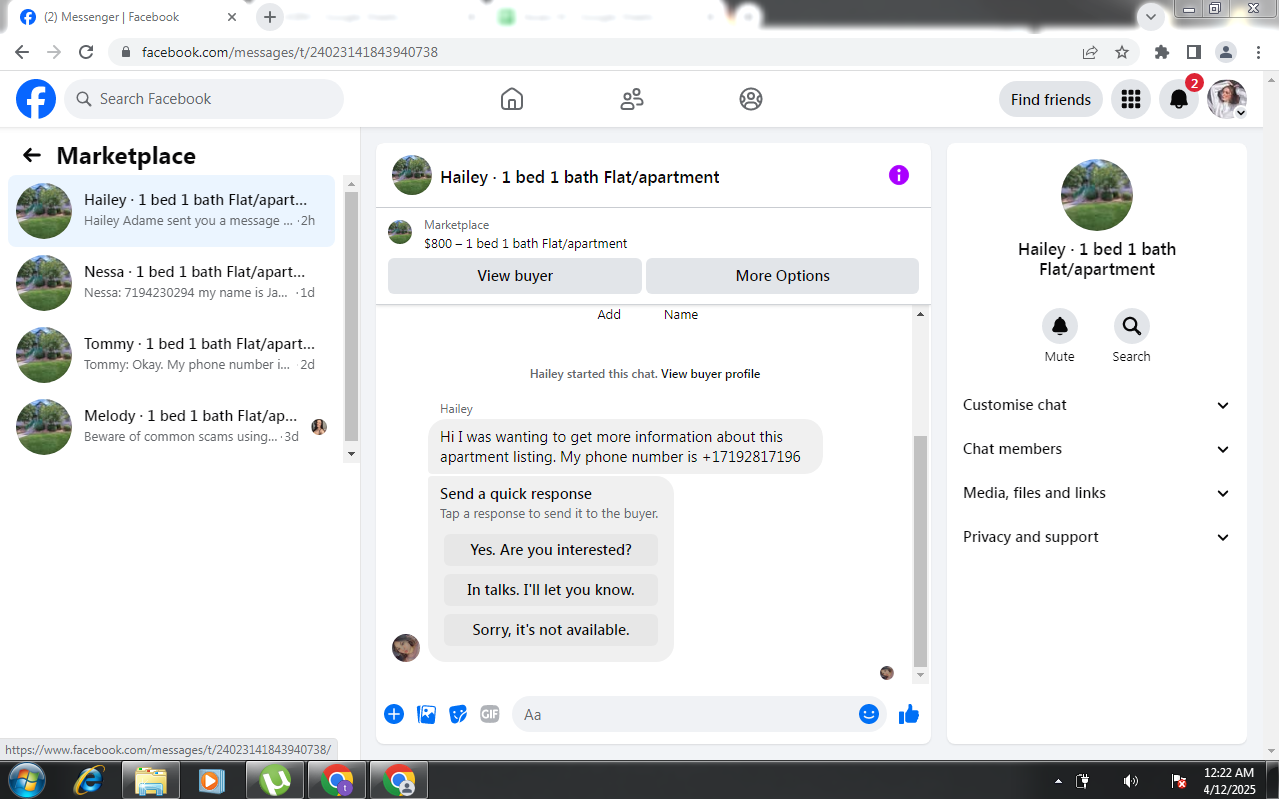The height and width of the screenshot is (799, 1279).
Task: Open Tommy's apartment conversation
Action: click(171, 354)
